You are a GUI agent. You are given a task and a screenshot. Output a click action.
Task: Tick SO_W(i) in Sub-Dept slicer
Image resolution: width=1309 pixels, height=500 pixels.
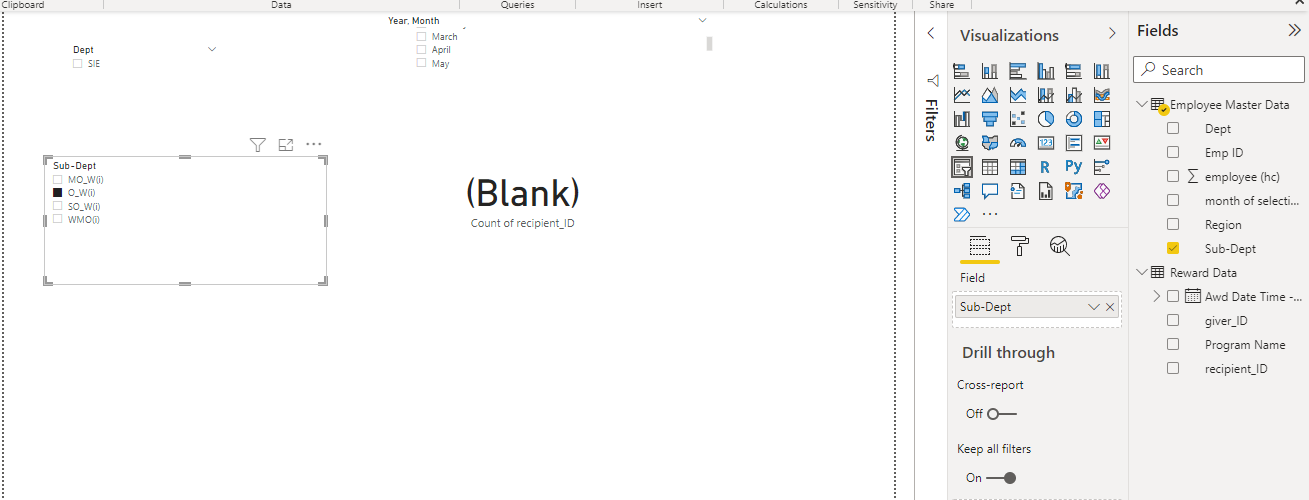coord(58,206)
